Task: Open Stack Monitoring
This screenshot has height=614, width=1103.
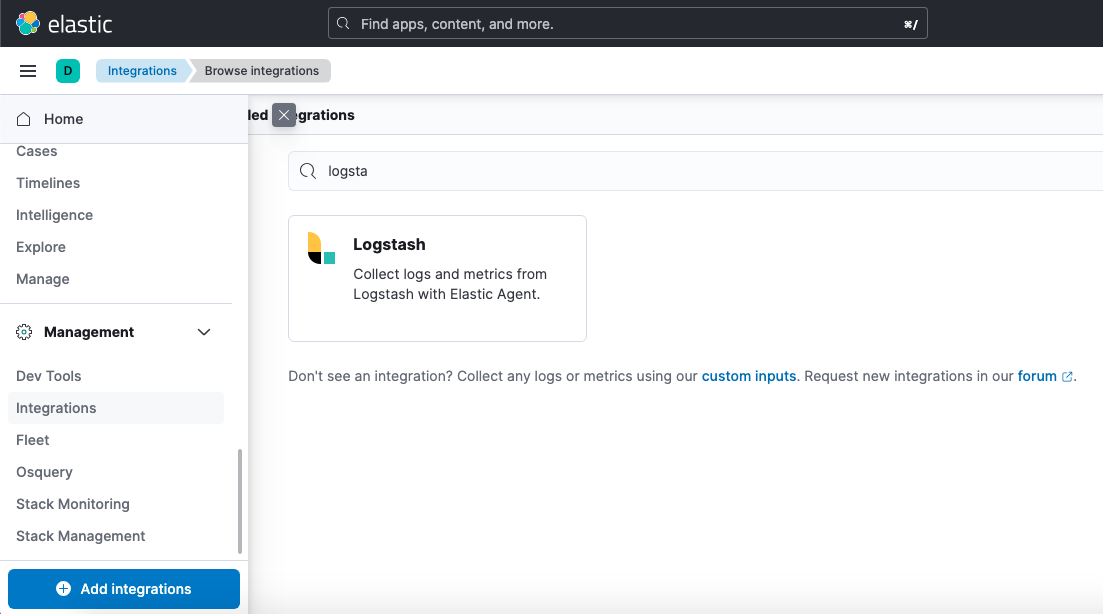Action: [73, 504]
